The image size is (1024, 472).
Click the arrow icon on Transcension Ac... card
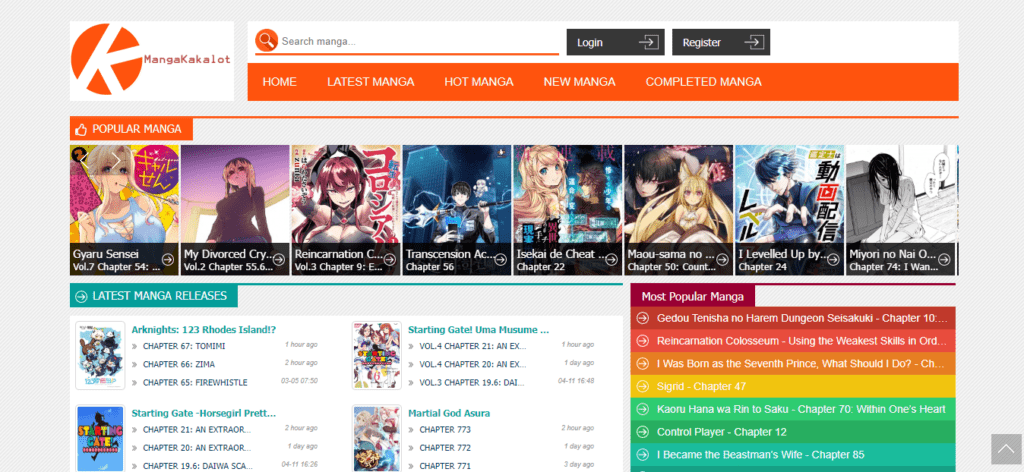coord(500,259)
